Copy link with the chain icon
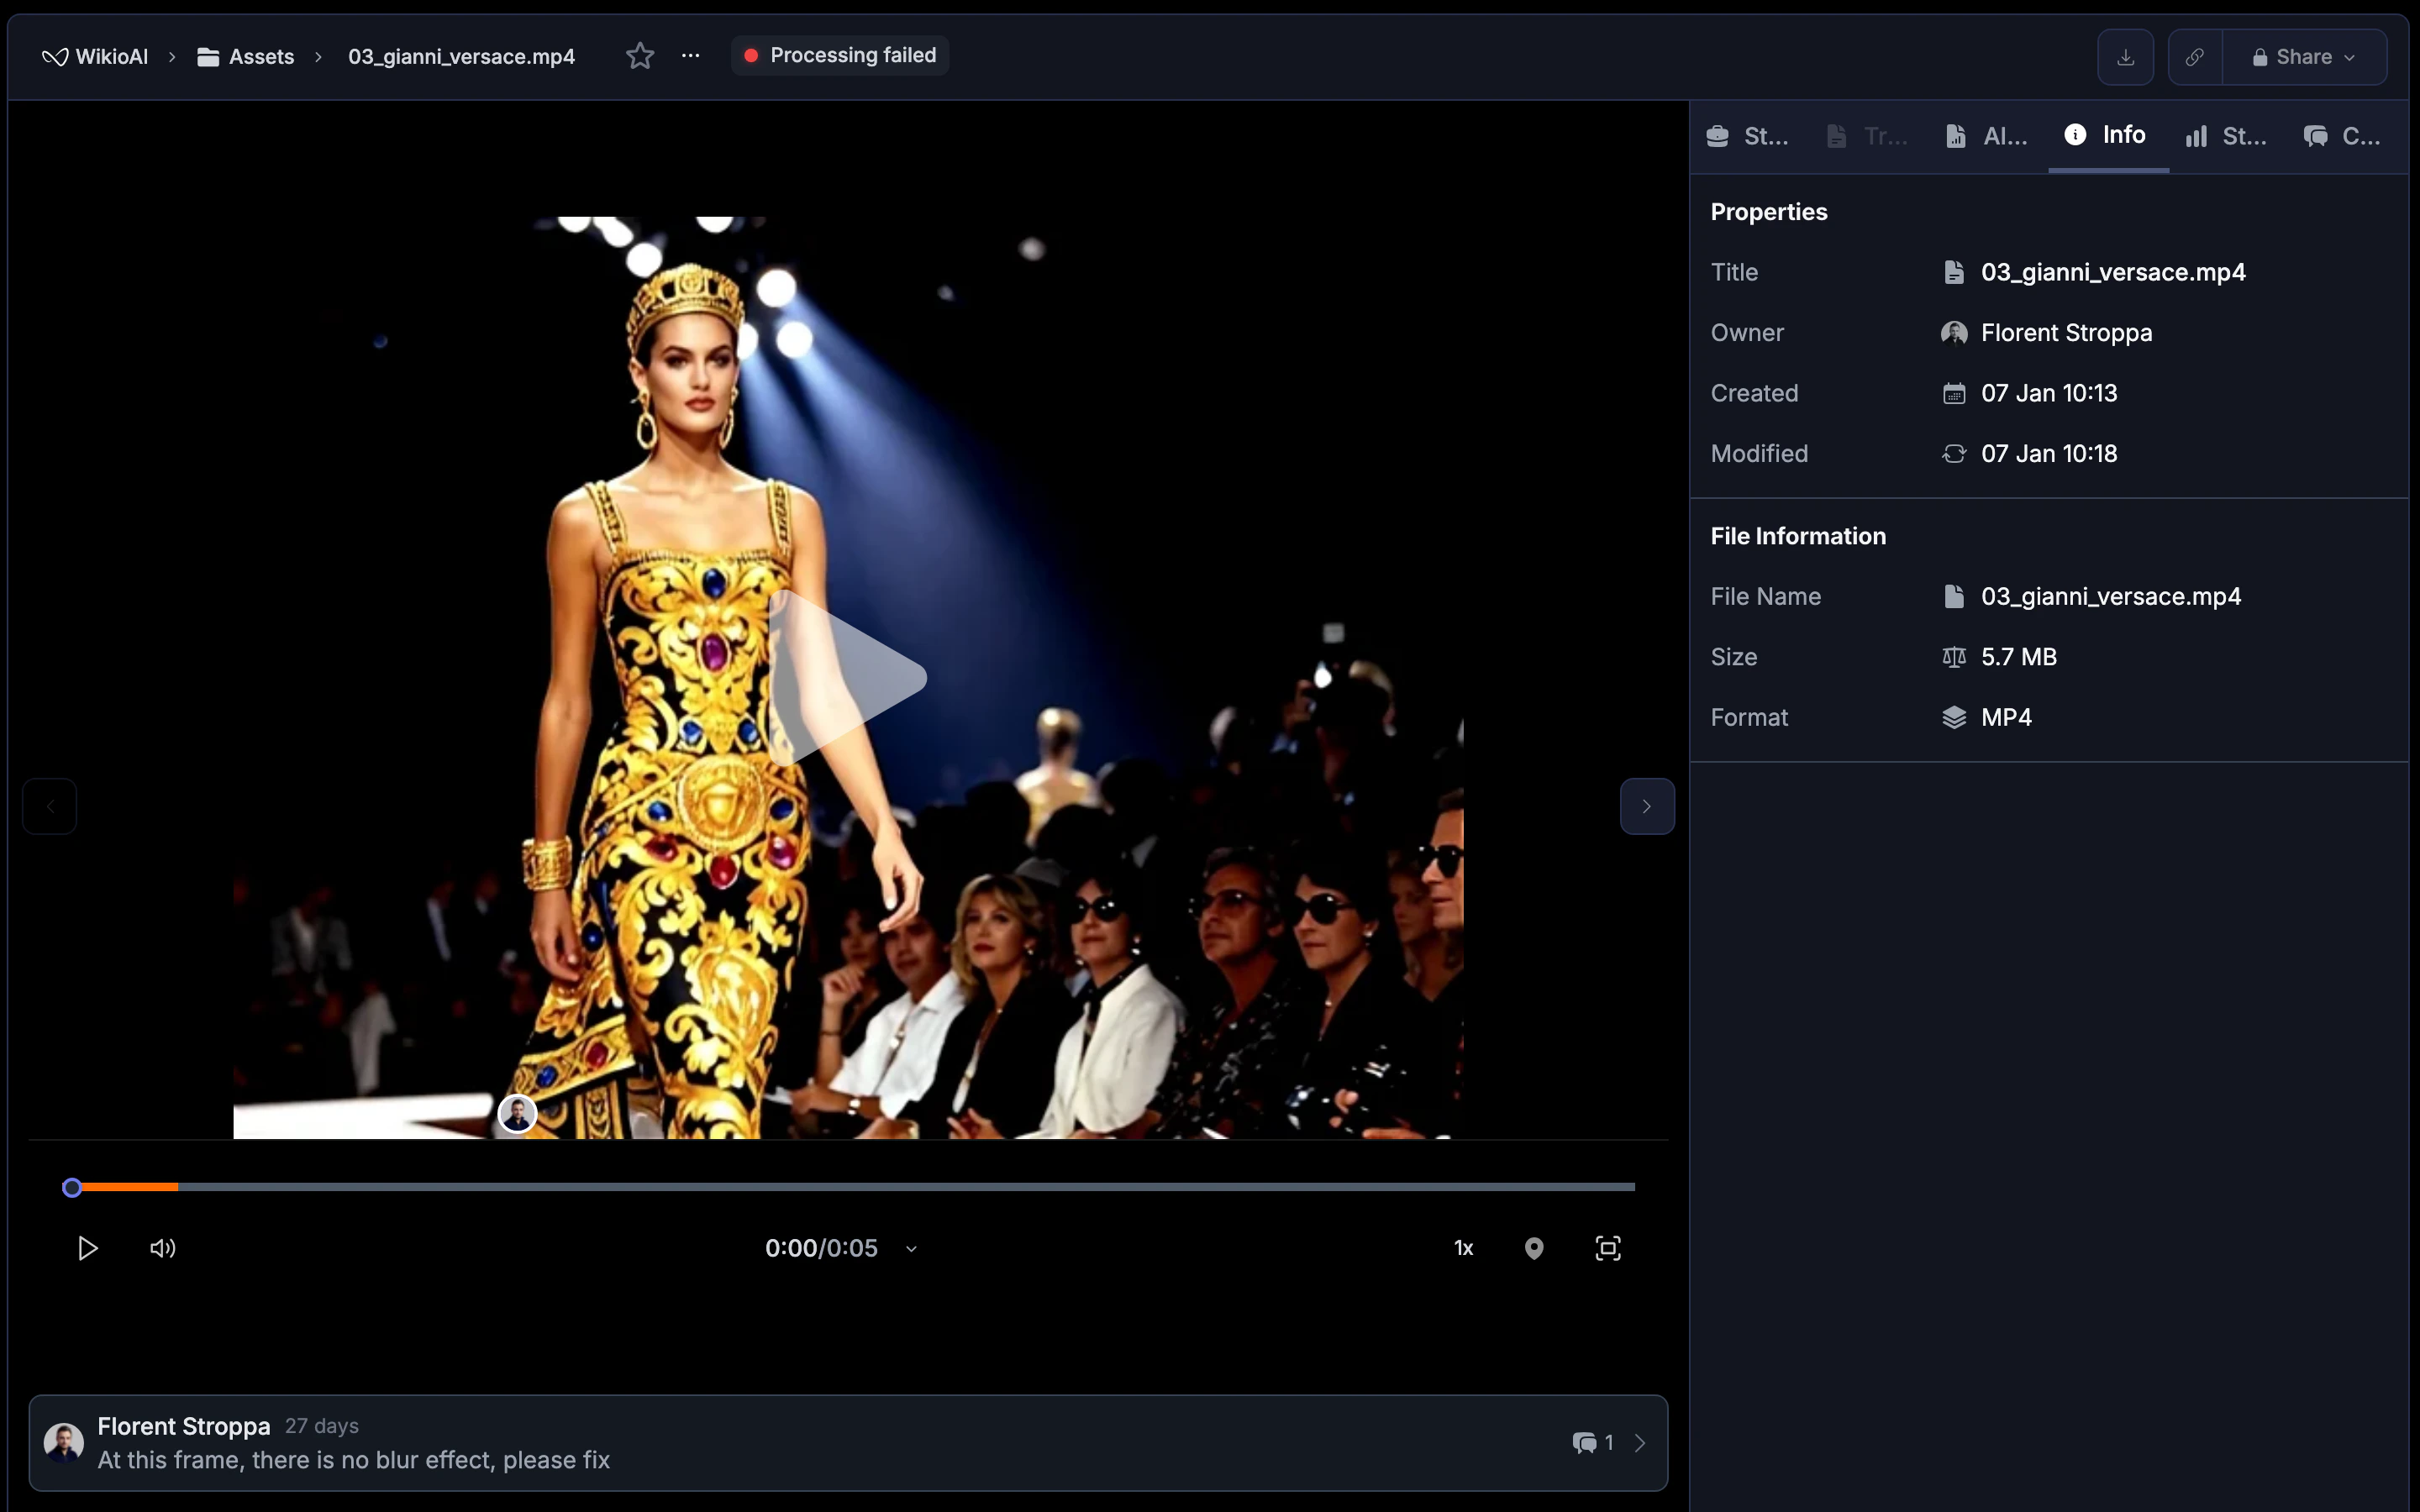 pos(2194,57)
